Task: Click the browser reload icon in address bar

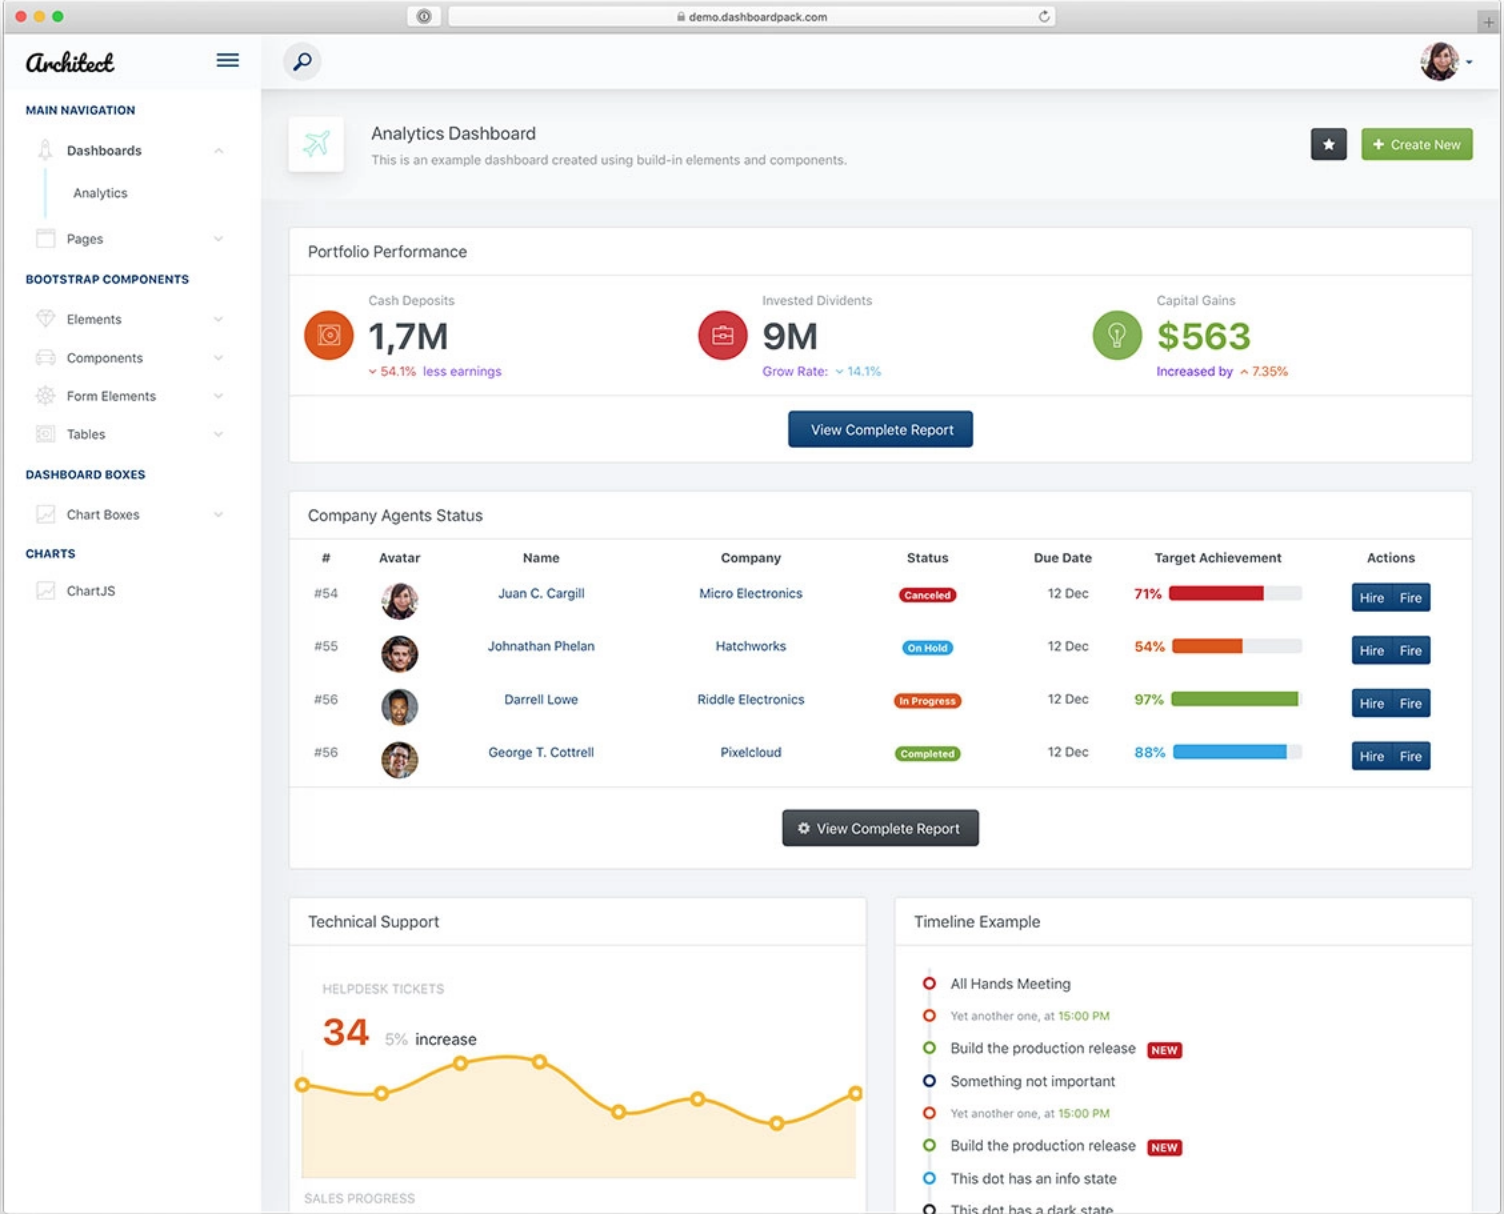Action: (x=1044, y=16)
